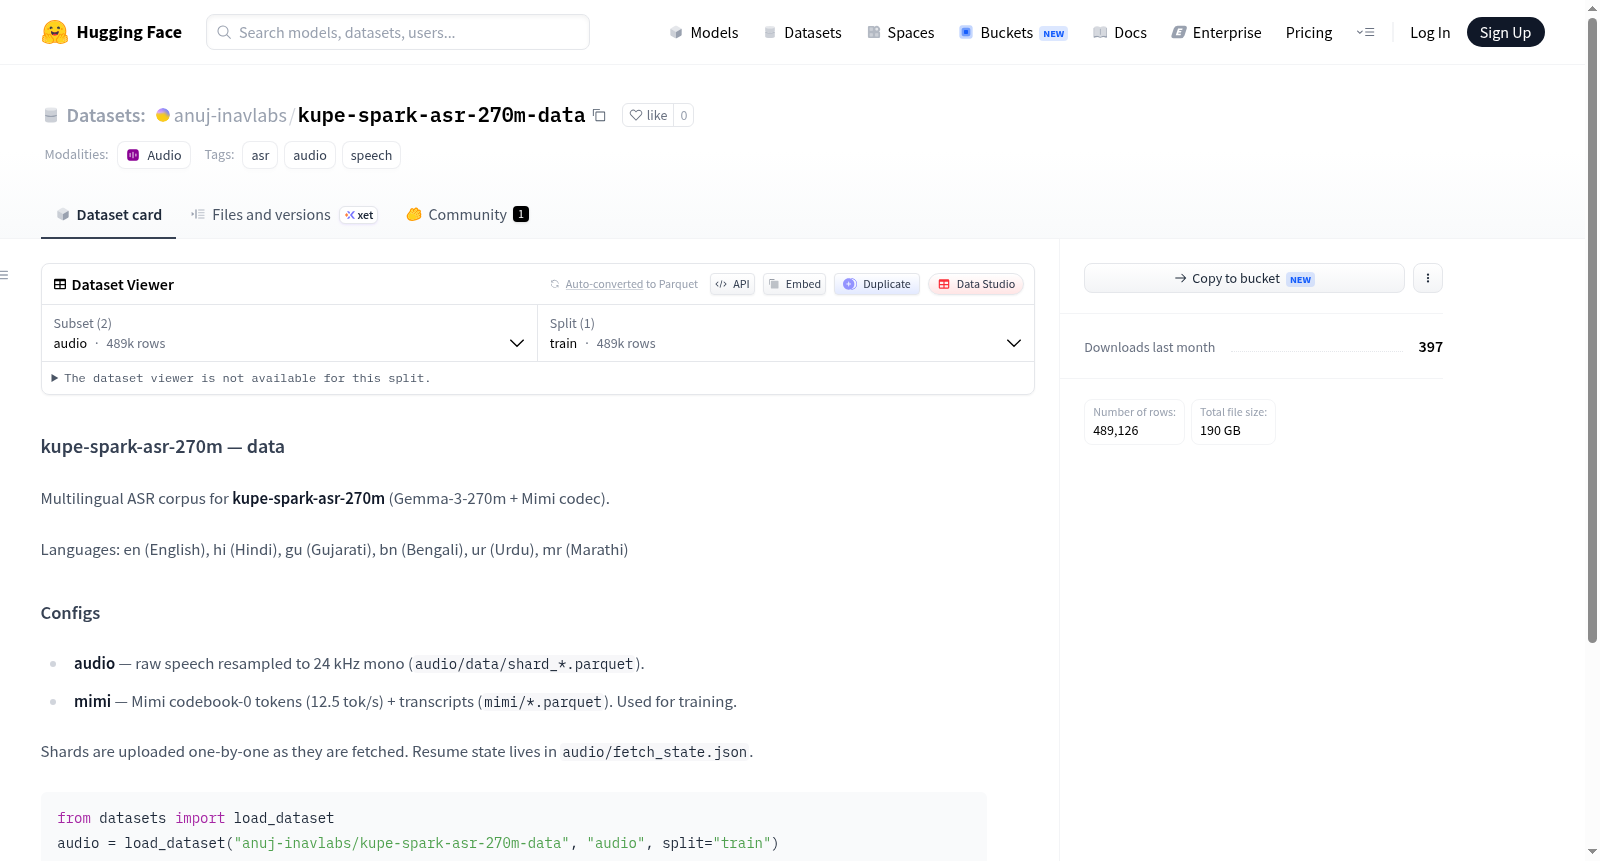Click the 397 downloads last month value
1600x861 pixels.
click(x=1431, y=347)
